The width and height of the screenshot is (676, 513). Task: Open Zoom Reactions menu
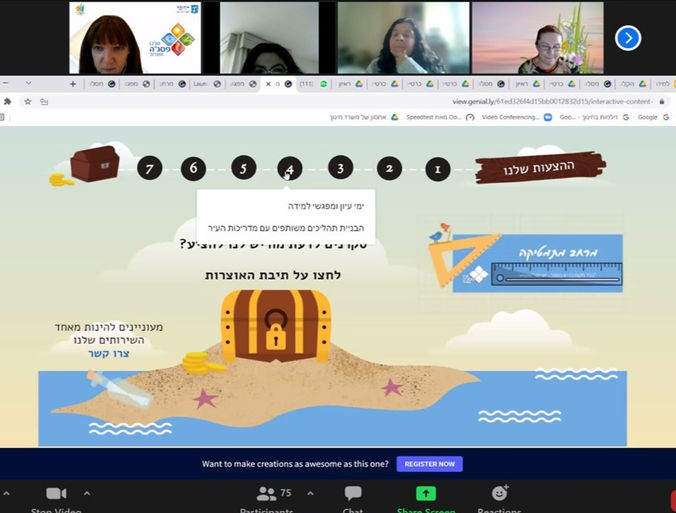click(x=499, y=498)
